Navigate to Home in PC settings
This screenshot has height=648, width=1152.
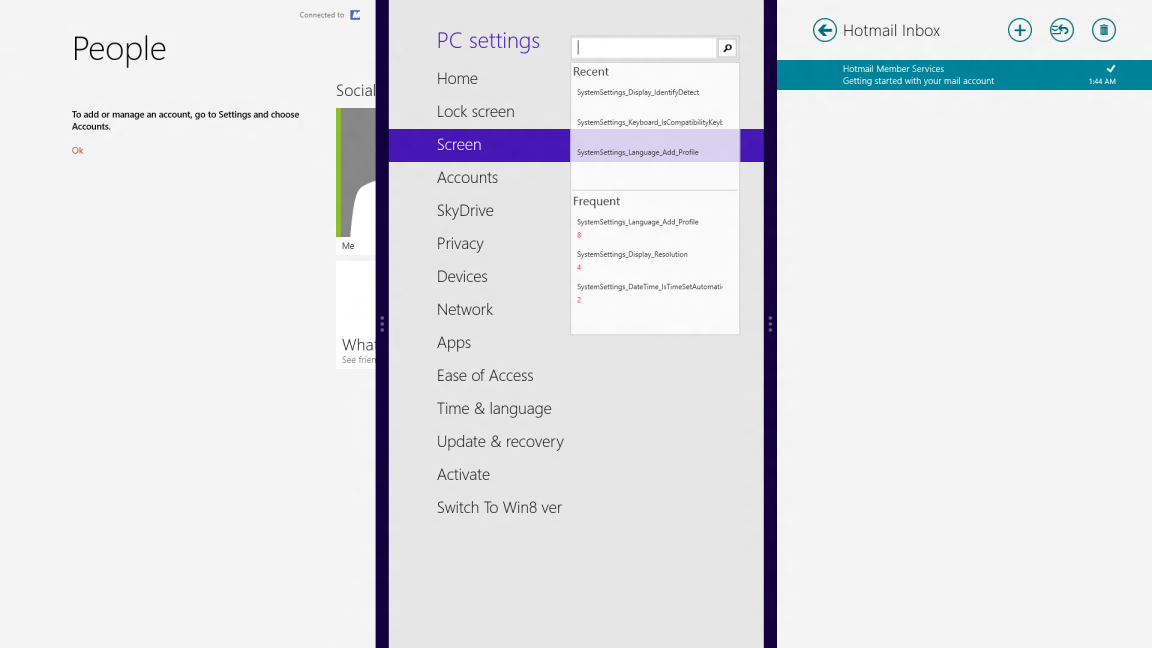(x=457, y=78)
